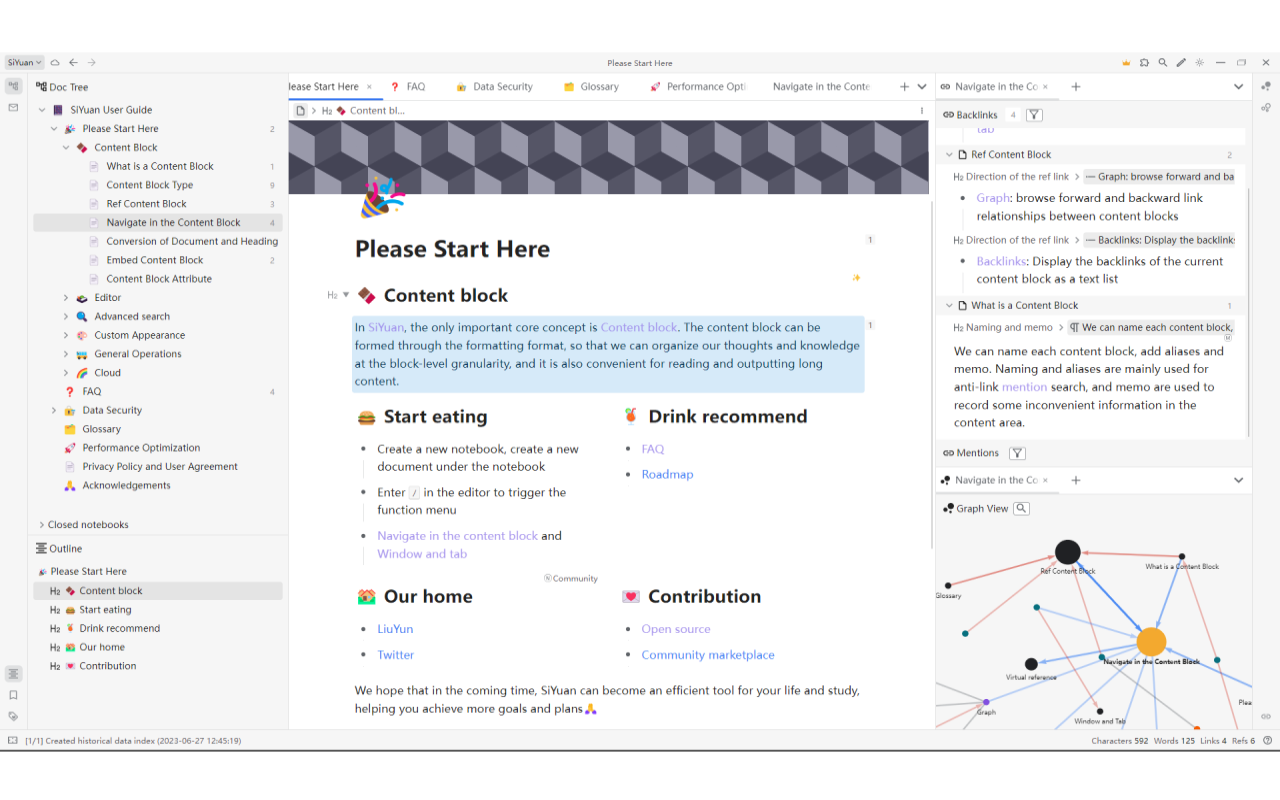
Task: Toggle appearance mode with the sun icon
Action: click(x=1200, y=62)
